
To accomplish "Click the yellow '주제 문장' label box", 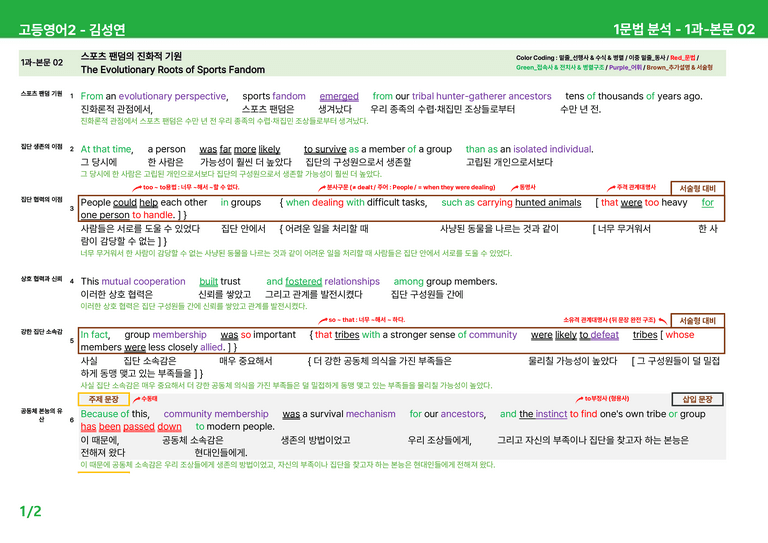I will [x=103, y=399].
